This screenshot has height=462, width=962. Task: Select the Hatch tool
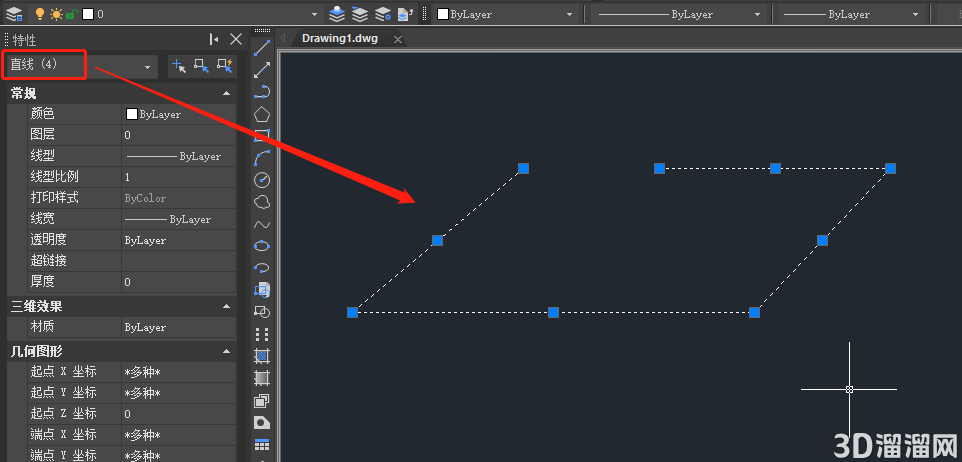262,355
